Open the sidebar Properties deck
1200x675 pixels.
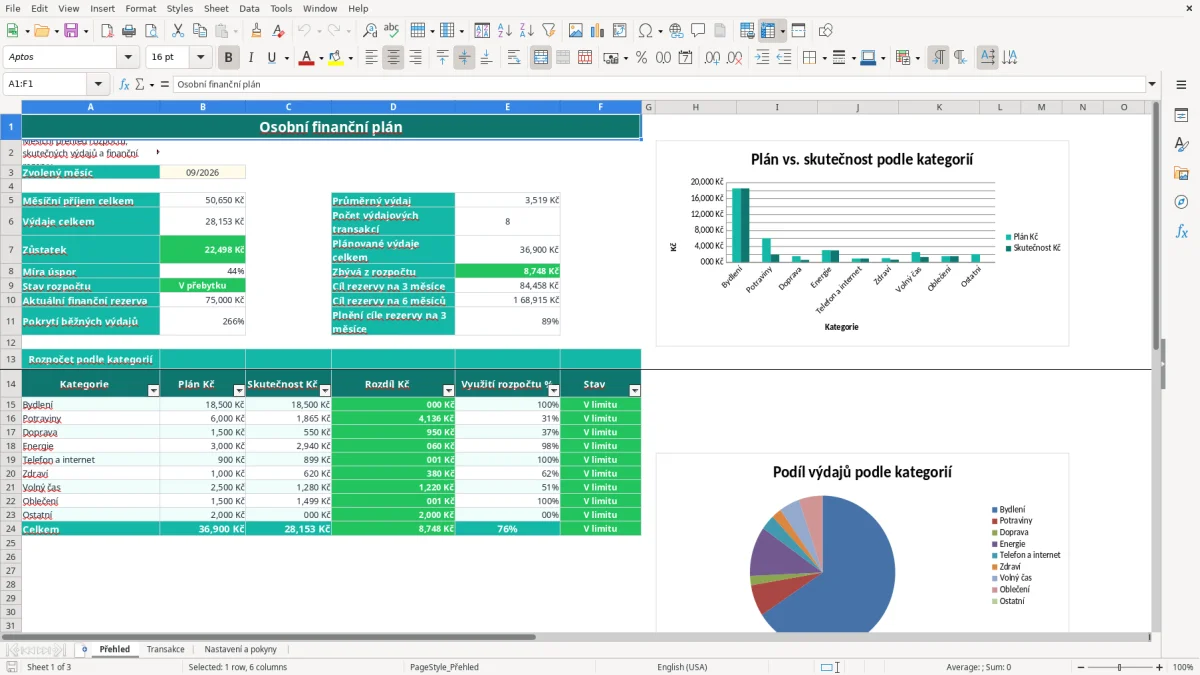(1181, 115)
